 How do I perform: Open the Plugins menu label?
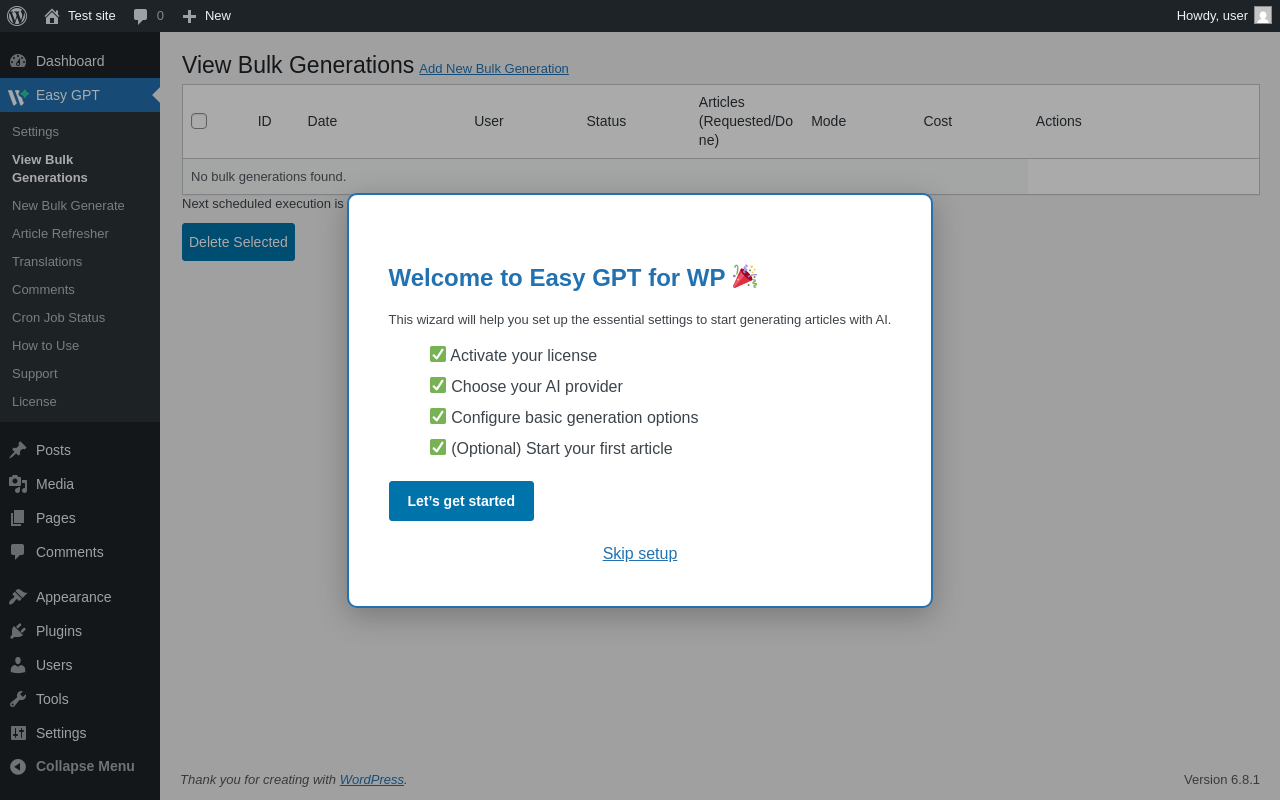[x=59, y=631]
